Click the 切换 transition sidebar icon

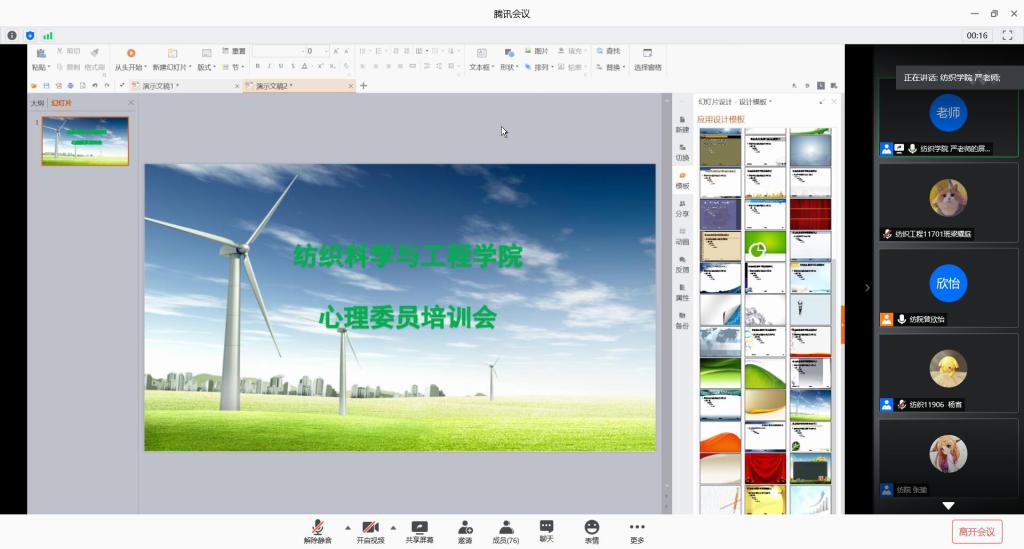[x=682, y=151]
